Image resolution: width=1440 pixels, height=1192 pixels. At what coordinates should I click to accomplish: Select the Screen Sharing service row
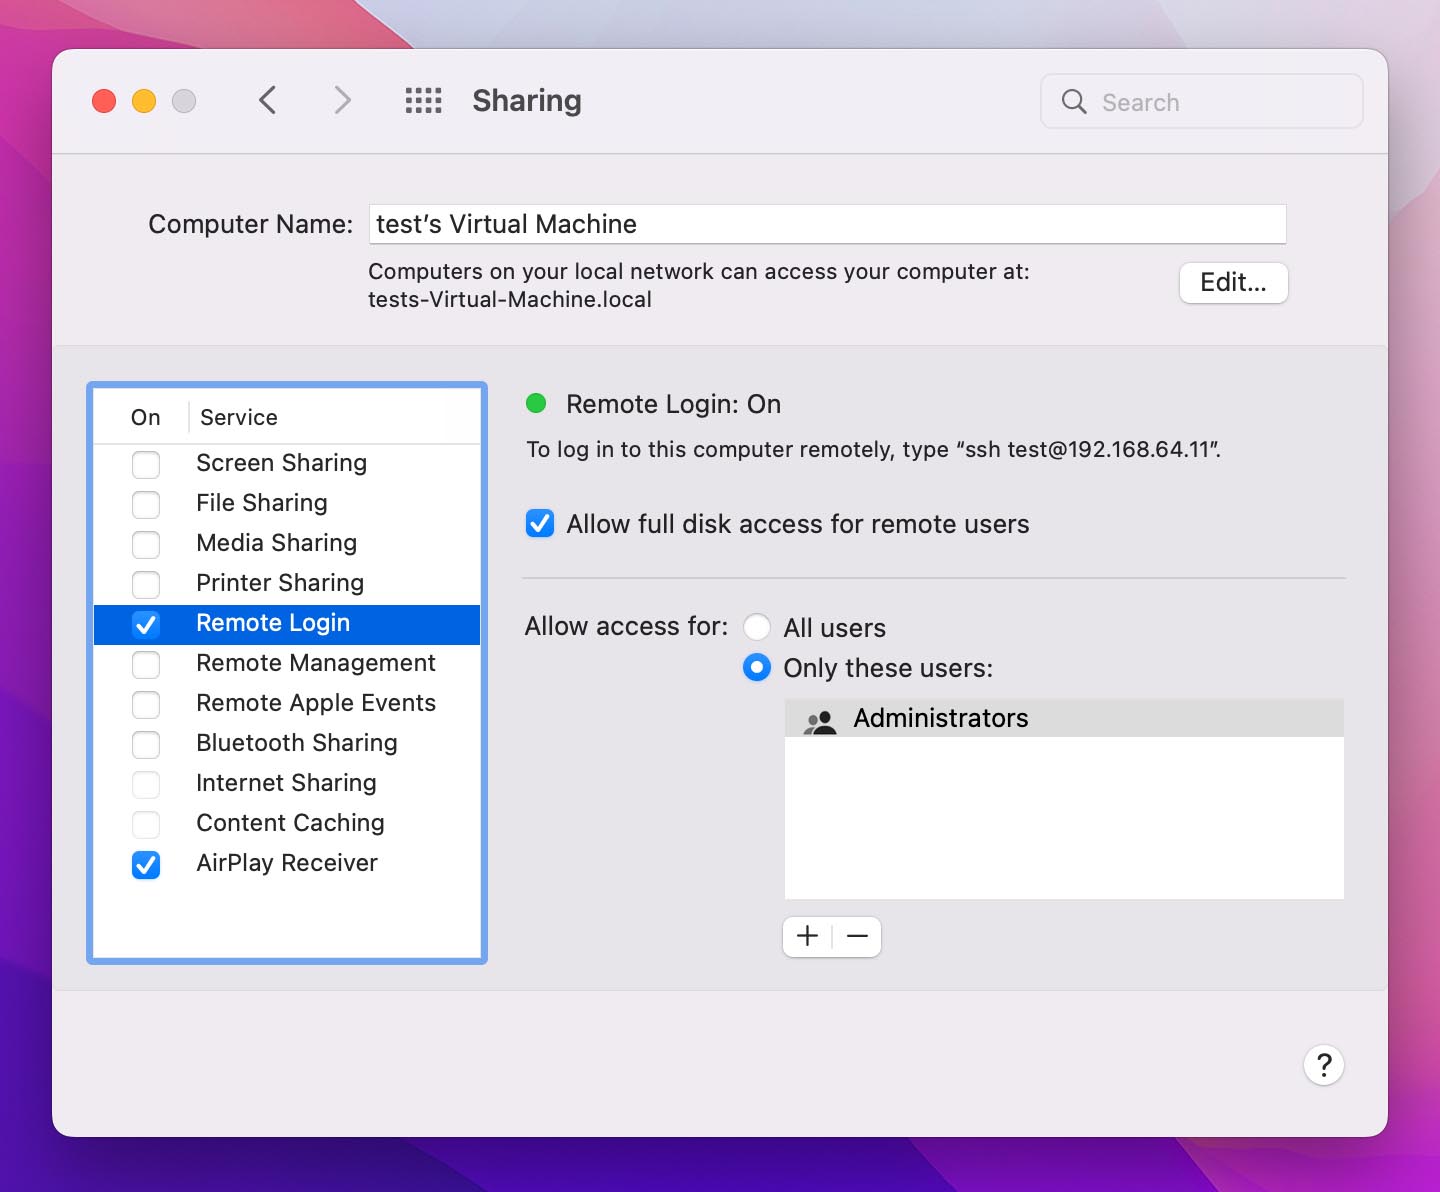[x=287, y=463]
